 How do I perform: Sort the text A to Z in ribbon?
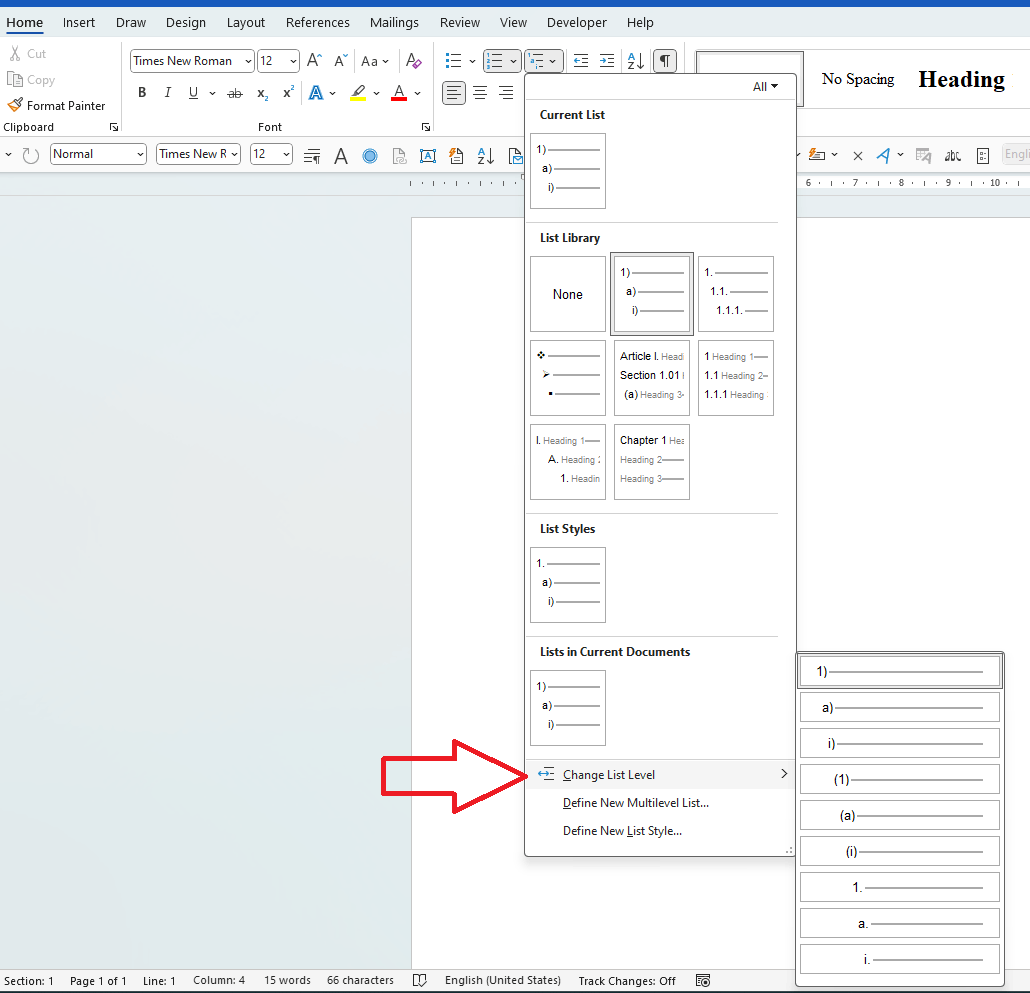click(635, 61)
